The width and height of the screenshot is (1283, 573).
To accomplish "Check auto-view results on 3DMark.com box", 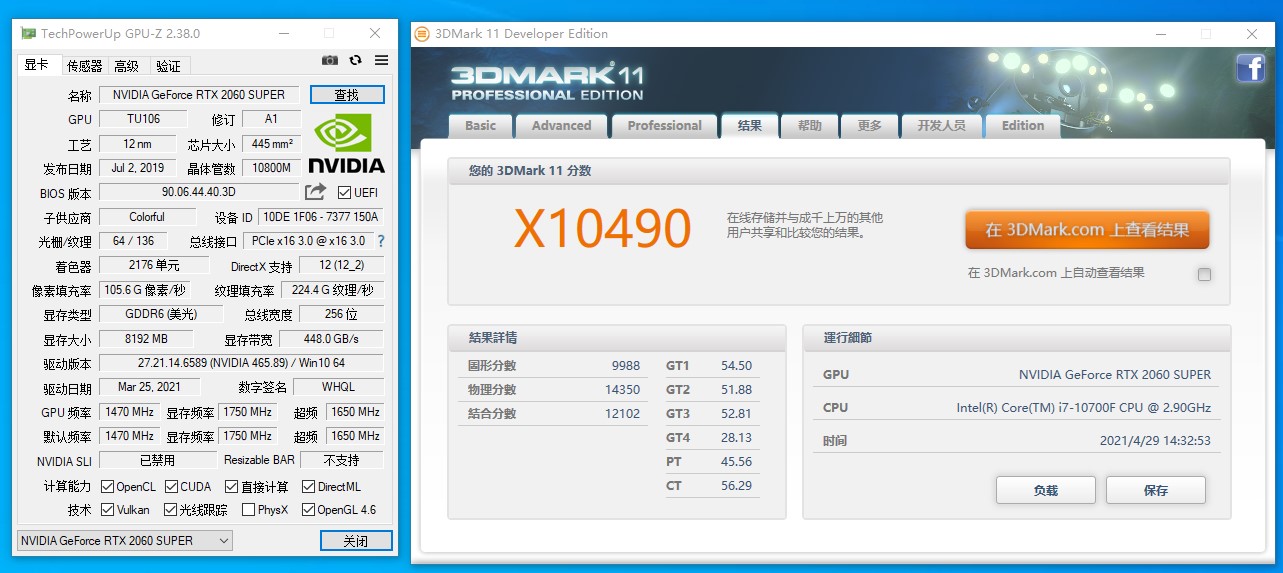I will point(1204,274).
